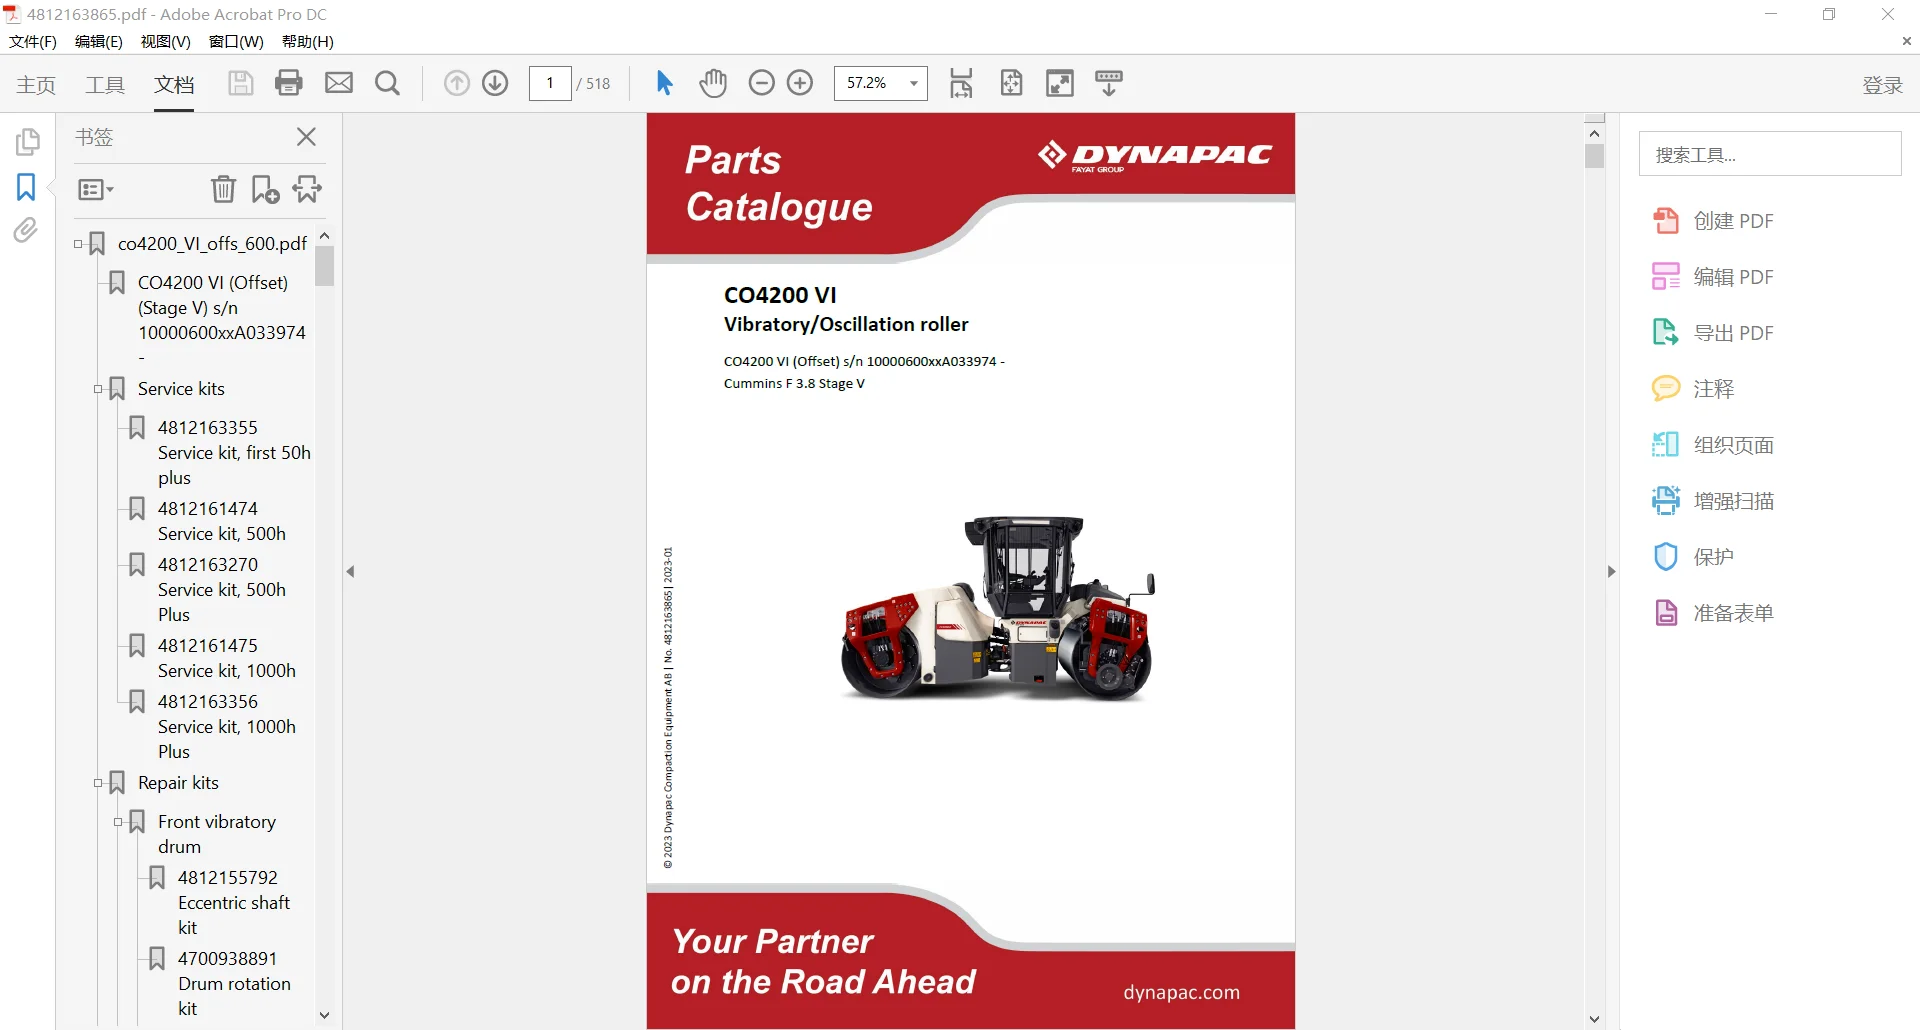
Task: Select bookmark 4812163270 Service kit, 500h Plus
Action: pos(222,590)
